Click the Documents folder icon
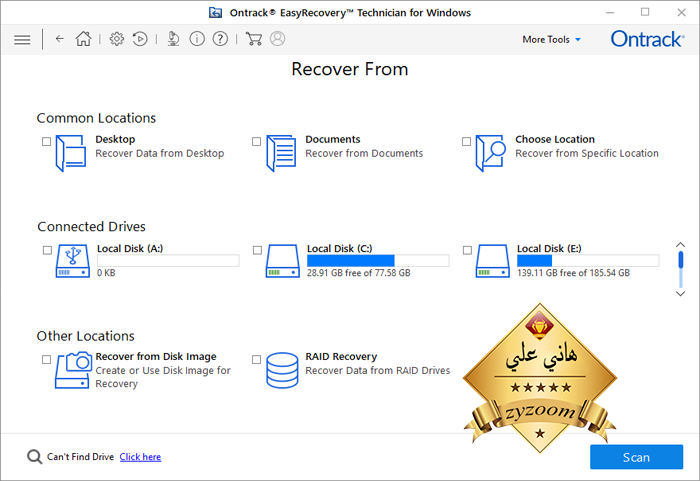 (x=281, y=153)
